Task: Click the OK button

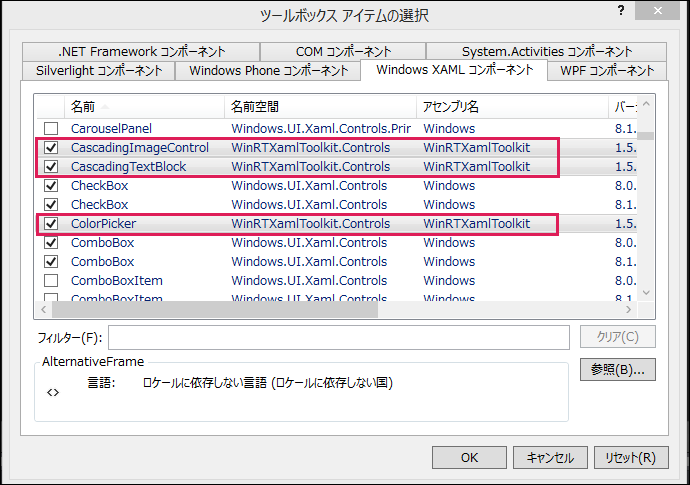Action: pos(469,458)
